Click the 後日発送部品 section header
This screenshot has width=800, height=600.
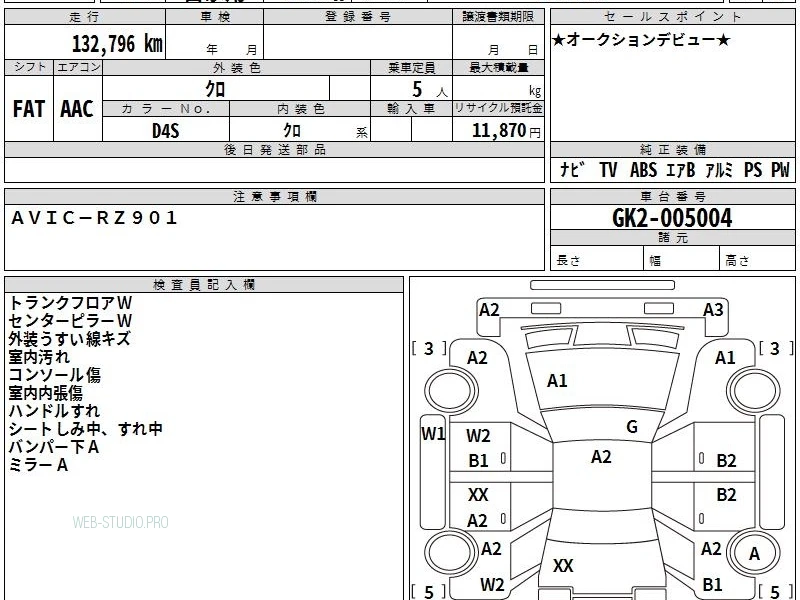(274, 149)
